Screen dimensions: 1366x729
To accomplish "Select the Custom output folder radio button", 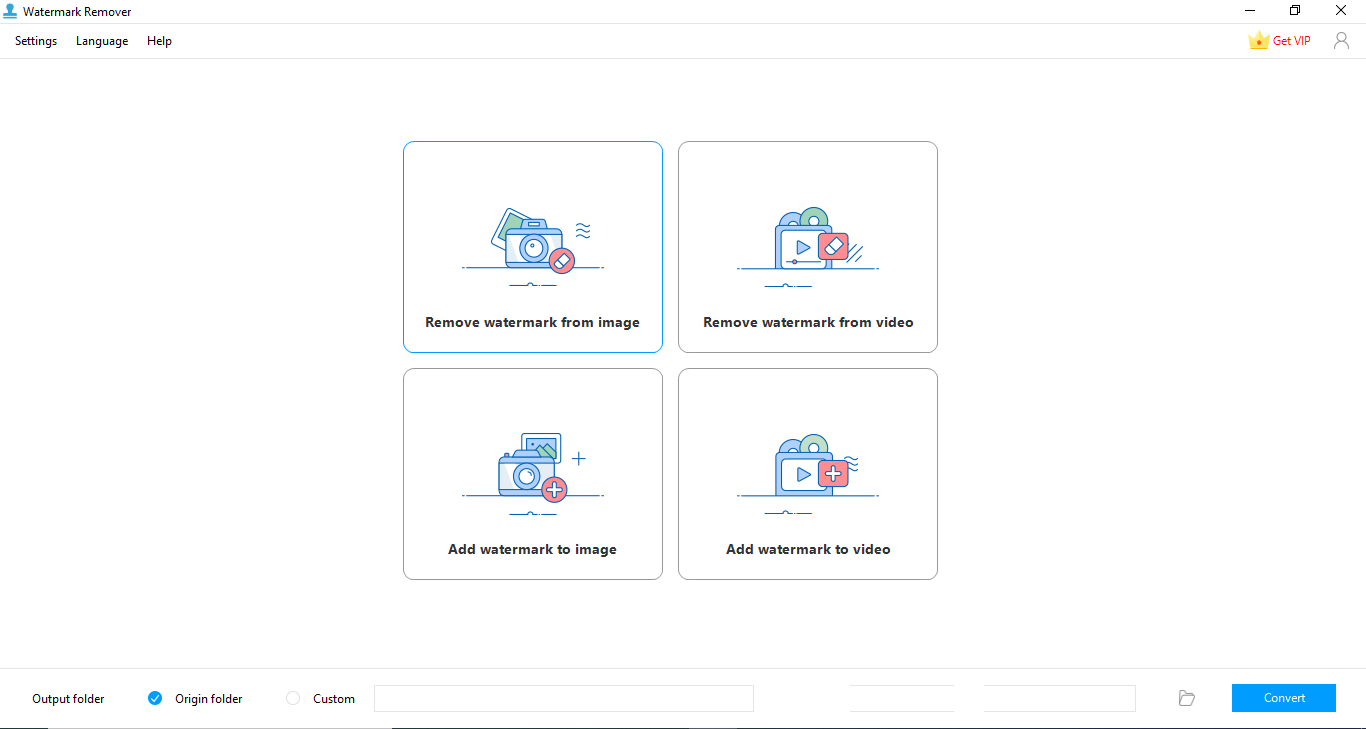I will [292, 698].
